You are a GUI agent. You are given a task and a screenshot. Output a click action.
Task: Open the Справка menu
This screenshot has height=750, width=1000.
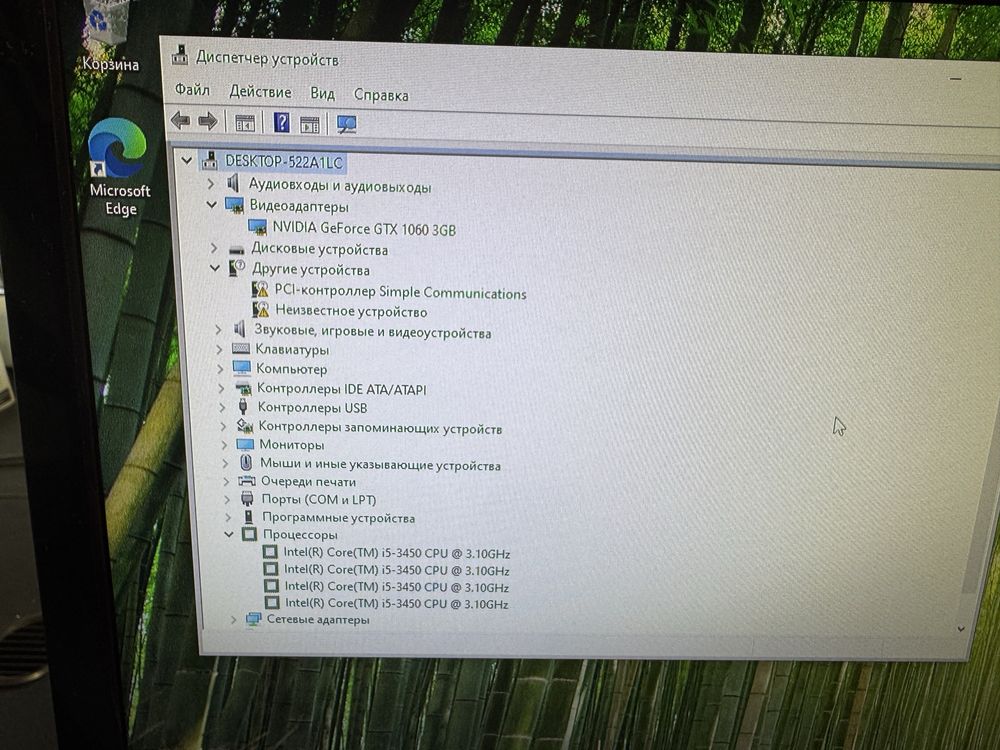click(381, 95)
